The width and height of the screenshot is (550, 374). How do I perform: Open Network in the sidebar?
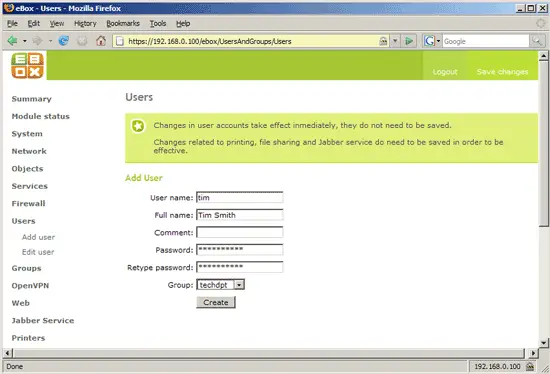click(29, 151)
